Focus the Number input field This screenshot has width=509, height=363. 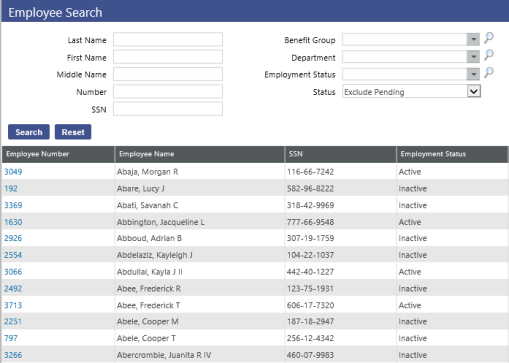click(x=168, y=92)
